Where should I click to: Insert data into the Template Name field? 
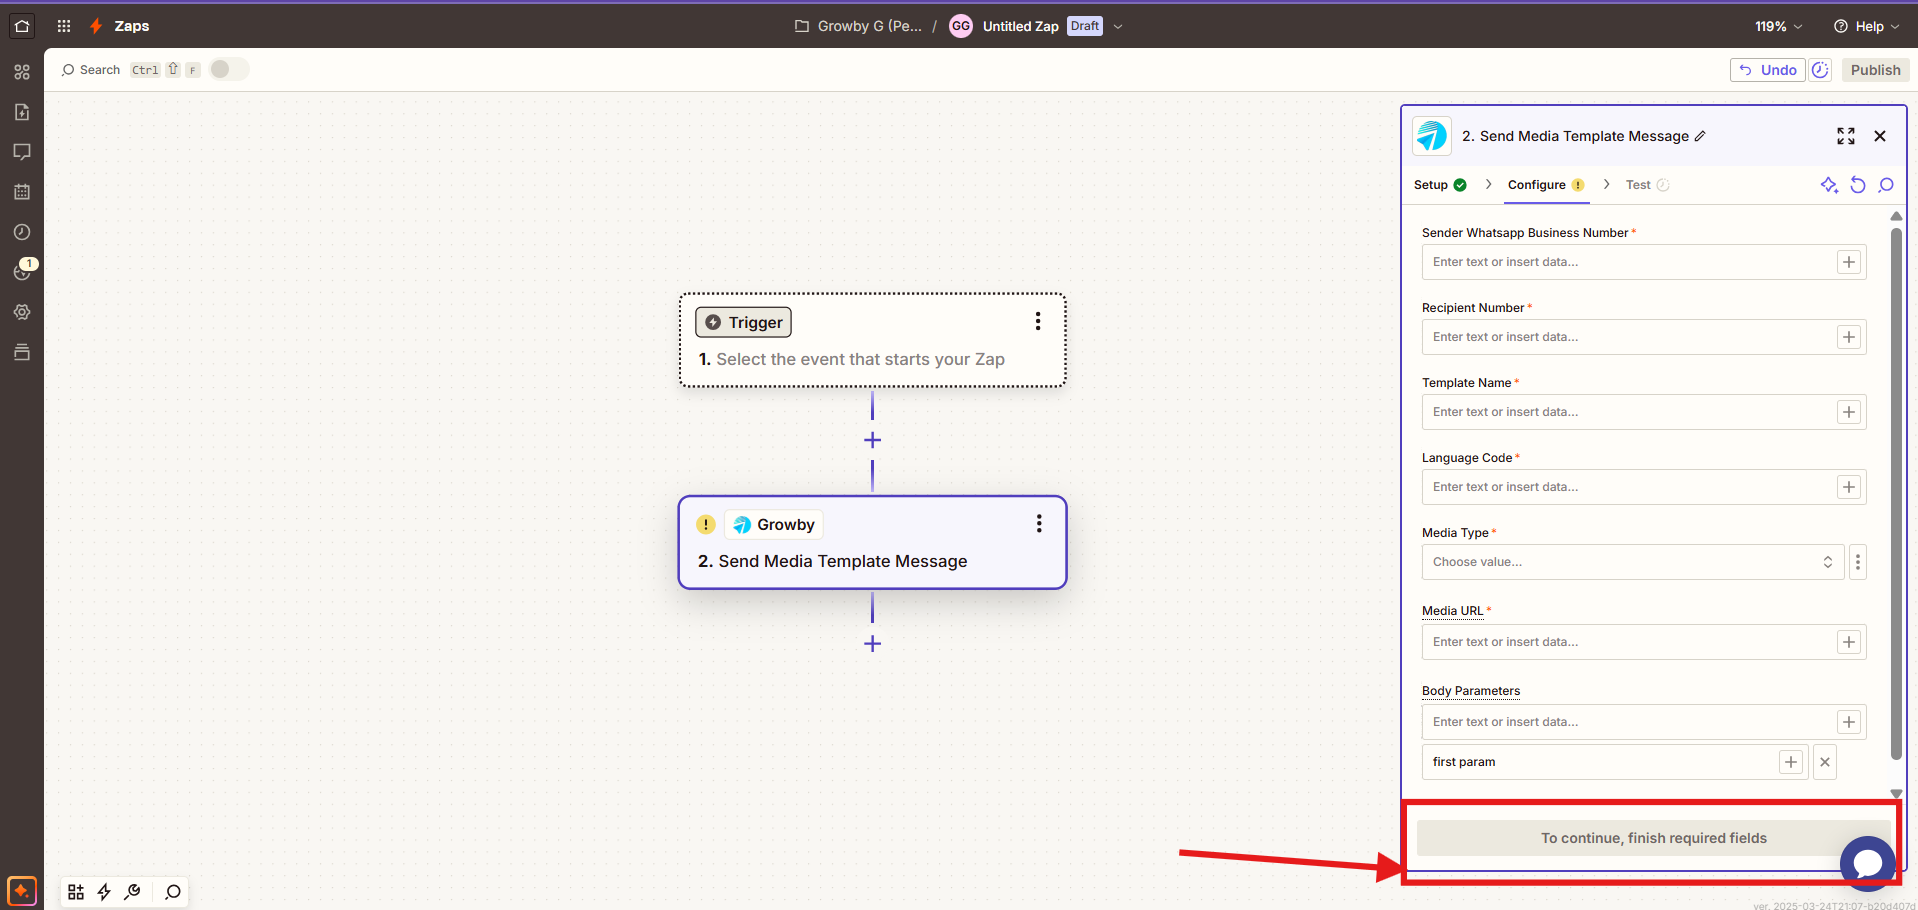point(1849,412)
